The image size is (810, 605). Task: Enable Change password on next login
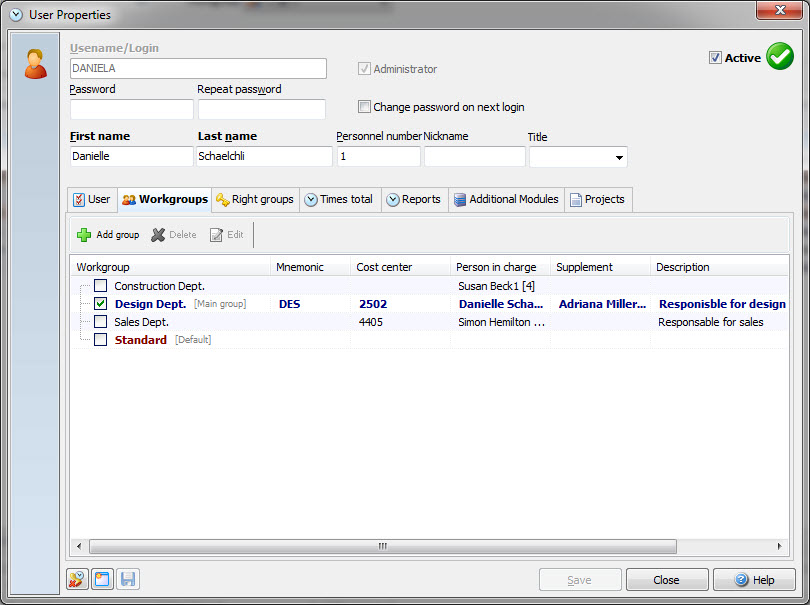tap(365, 107)
